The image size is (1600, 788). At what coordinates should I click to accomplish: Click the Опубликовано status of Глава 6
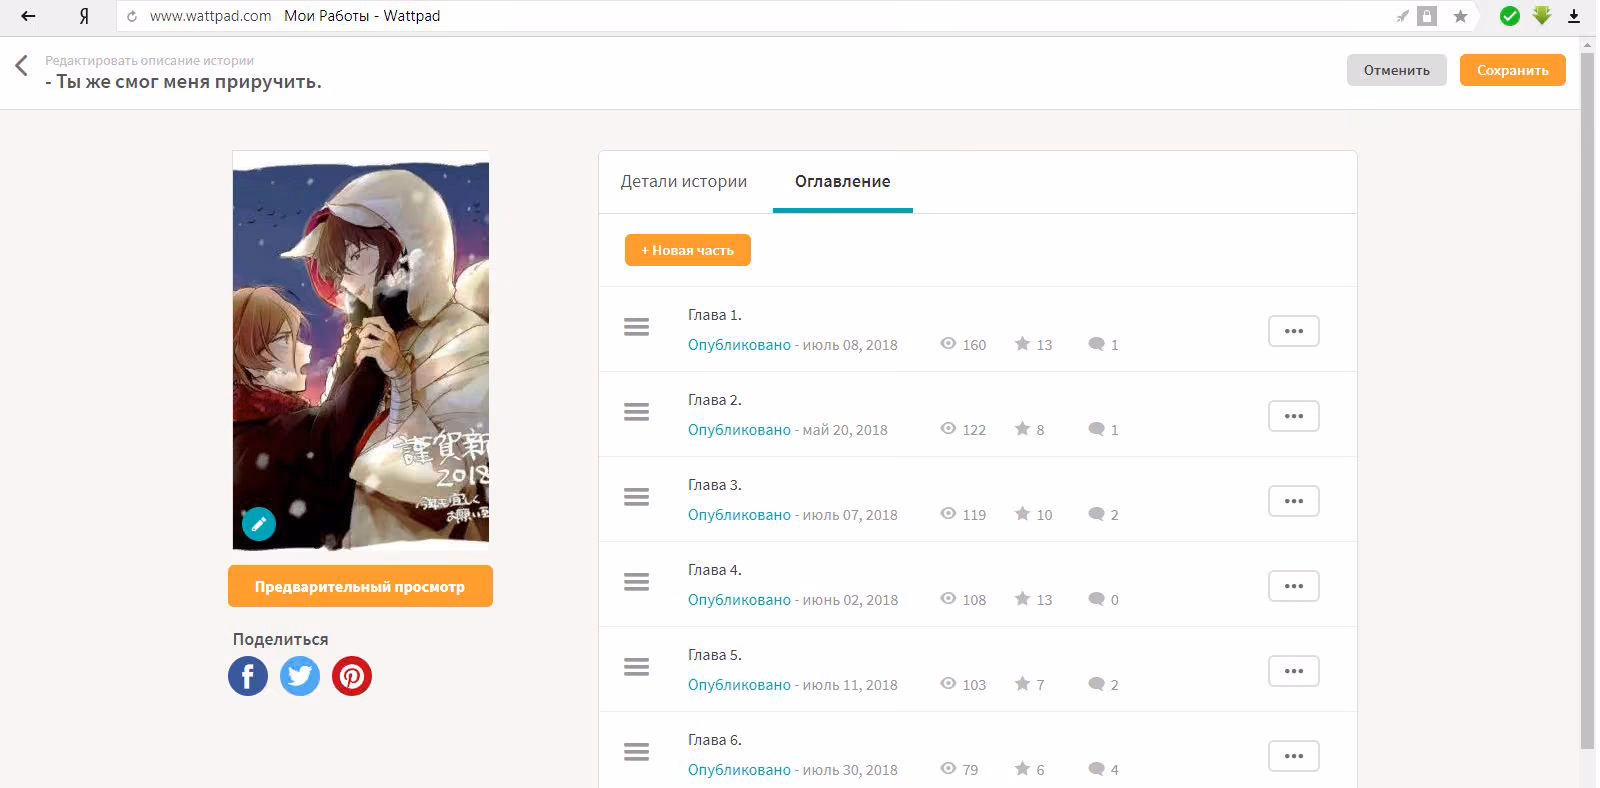(x=739, y=770)
